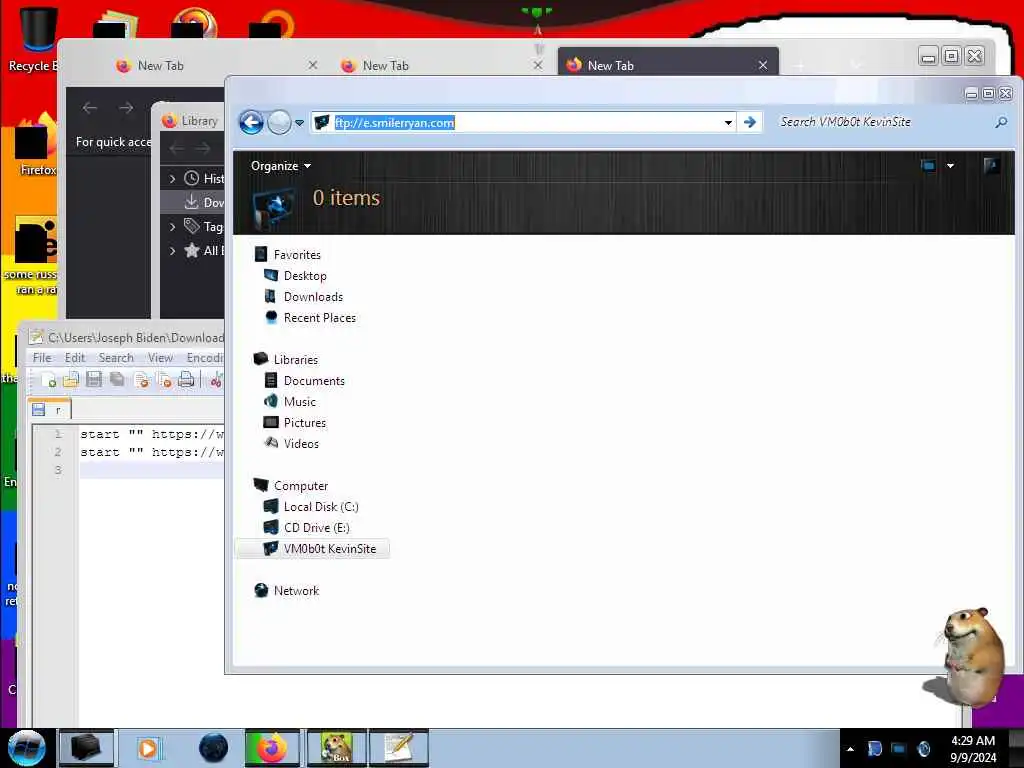Open Edit menu in Notepad++
This screenshot has width=1024, height=768.
(x=74, y=358)
